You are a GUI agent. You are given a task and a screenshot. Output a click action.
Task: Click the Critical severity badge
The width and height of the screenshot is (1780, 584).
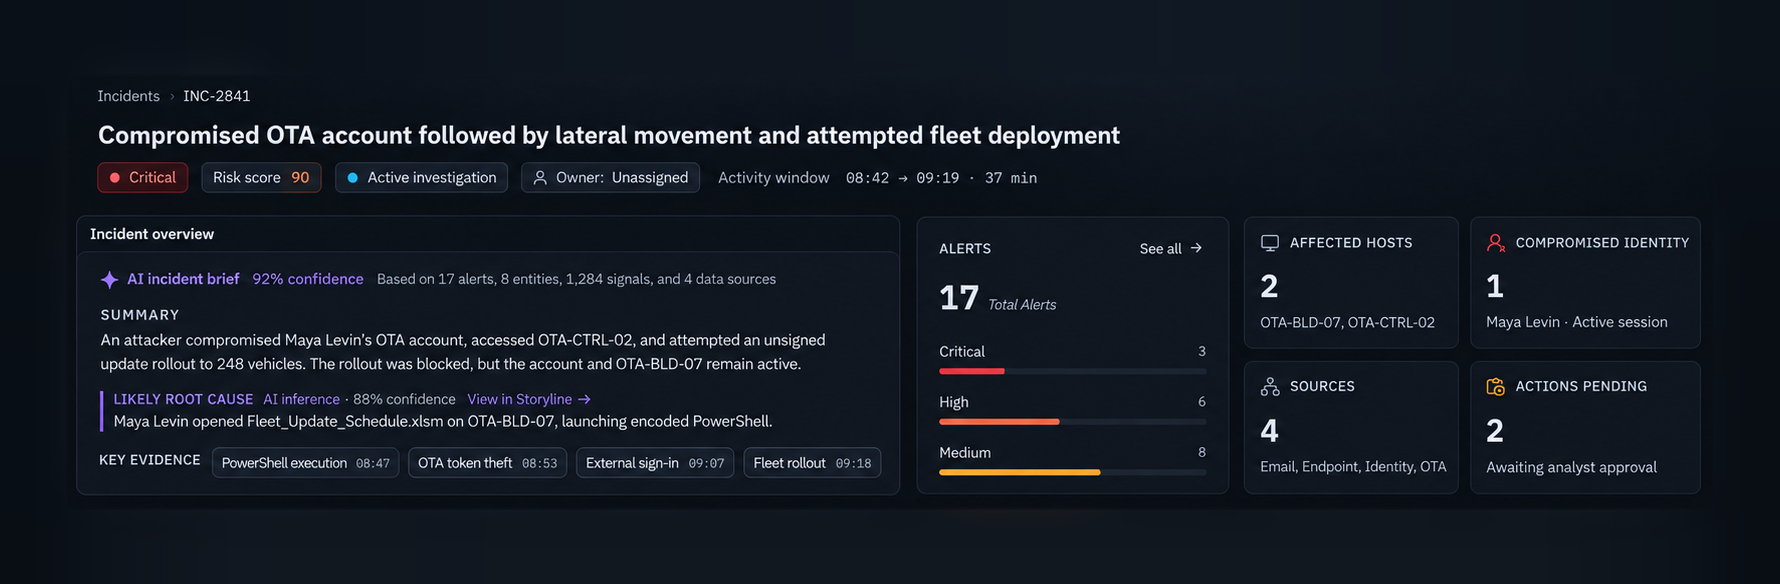tap(143, 178)
